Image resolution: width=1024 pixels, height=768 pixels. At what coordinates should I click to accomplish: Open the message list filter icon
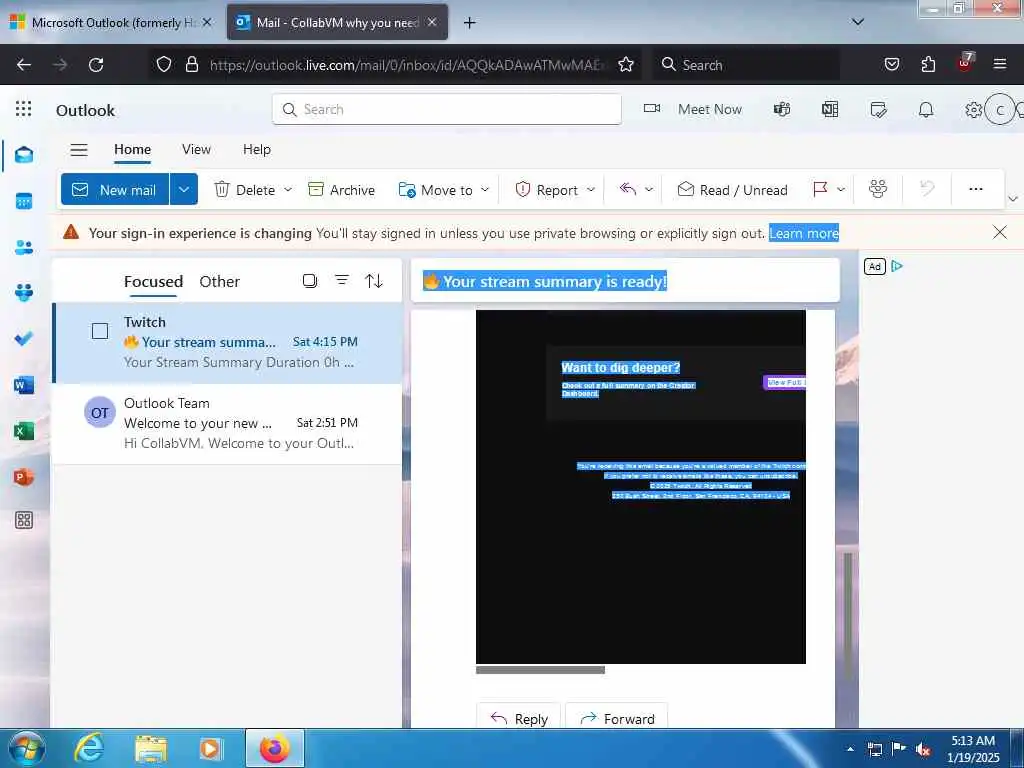(342, 280)
